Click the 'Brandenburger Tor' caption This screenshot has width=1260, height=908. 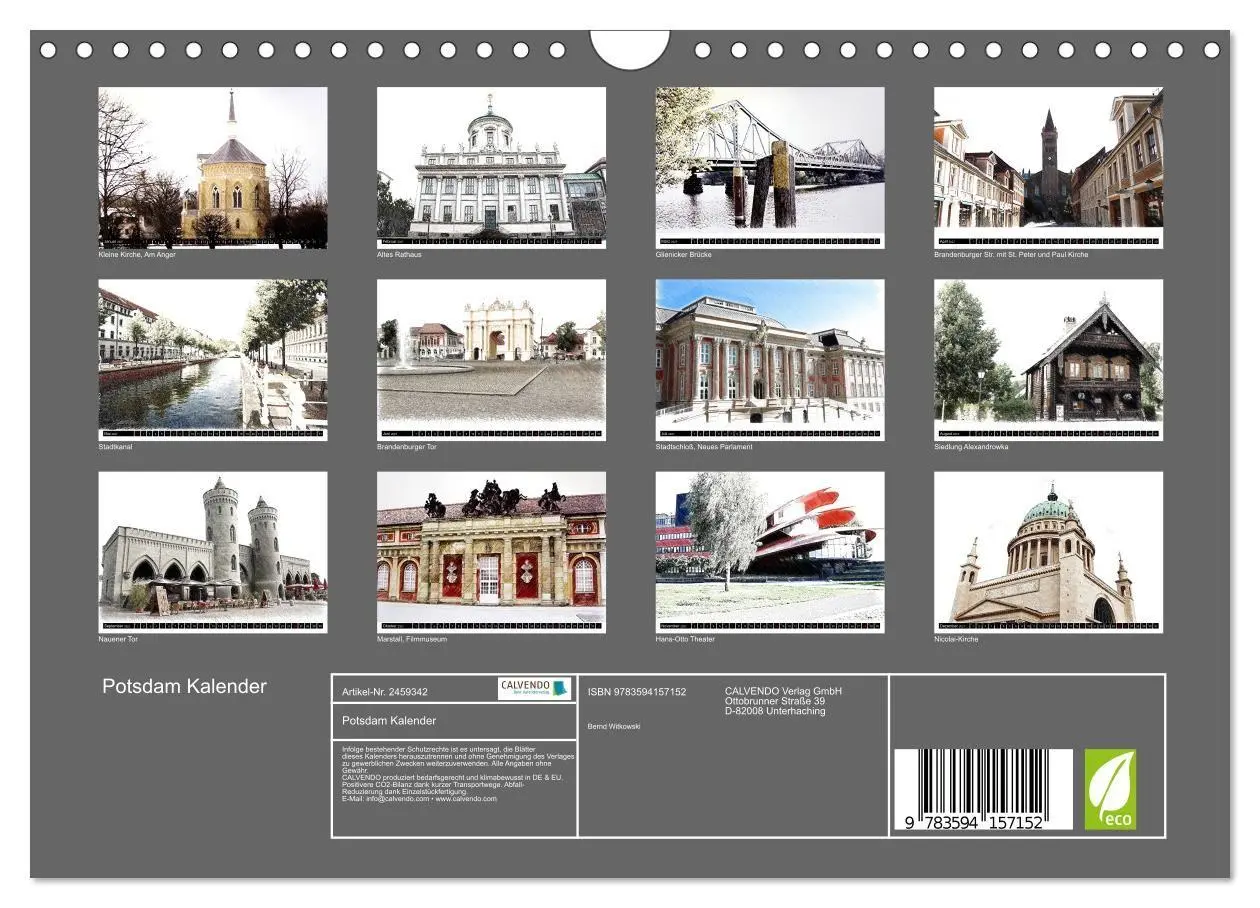tap(407, 447)
